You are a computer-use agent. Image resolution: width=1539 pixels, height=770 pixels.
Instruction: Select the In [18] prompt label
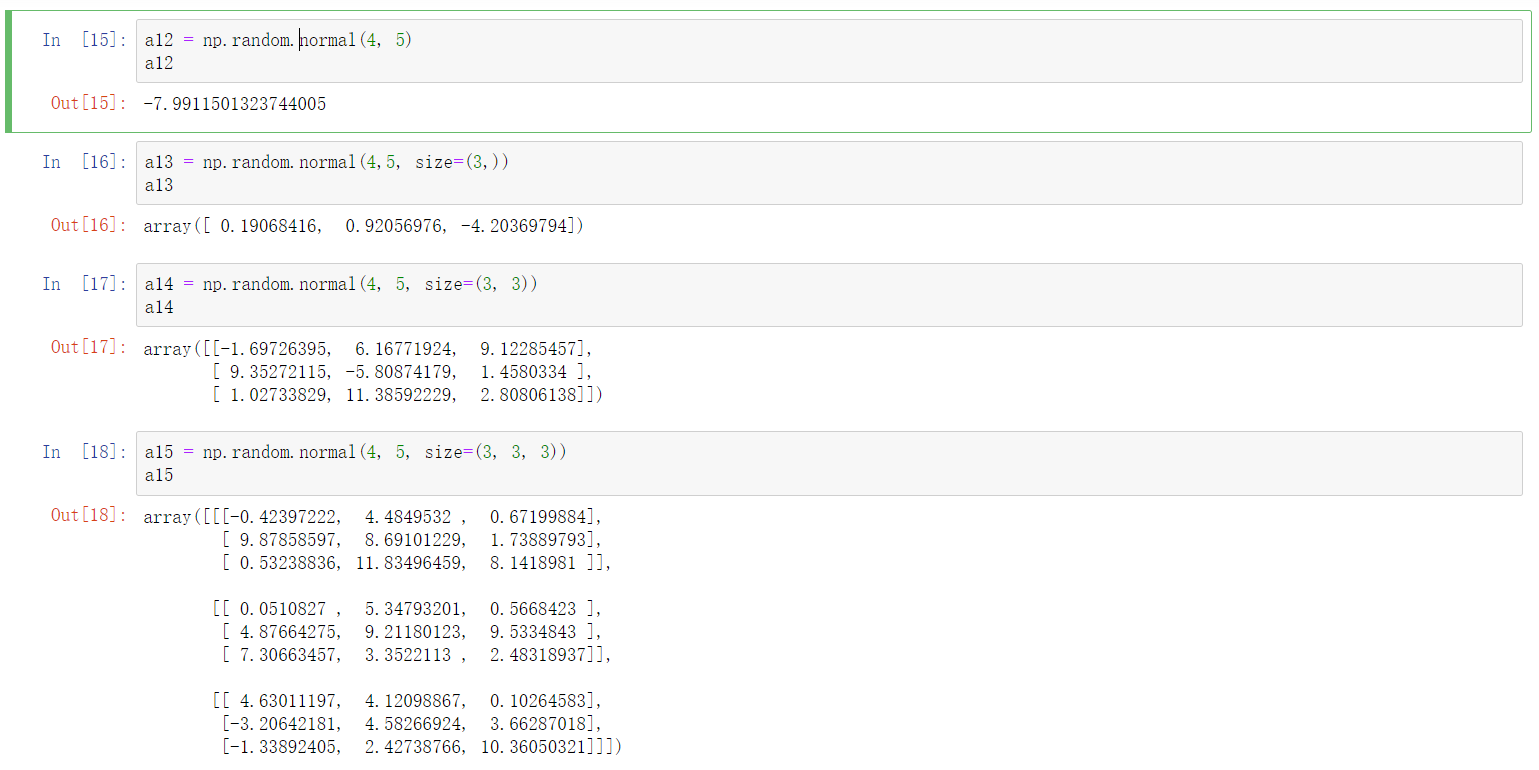[84, 452]
